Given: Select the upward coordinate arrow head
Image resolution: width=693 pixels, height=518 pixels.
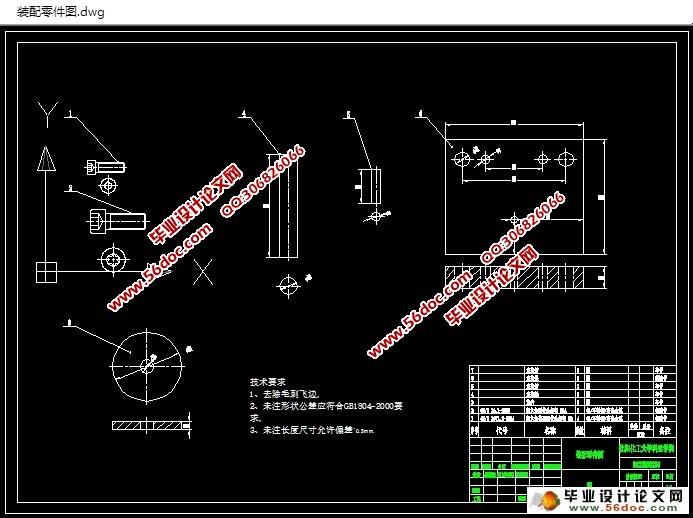Looking at the screenshot, I should pos(45,159).
